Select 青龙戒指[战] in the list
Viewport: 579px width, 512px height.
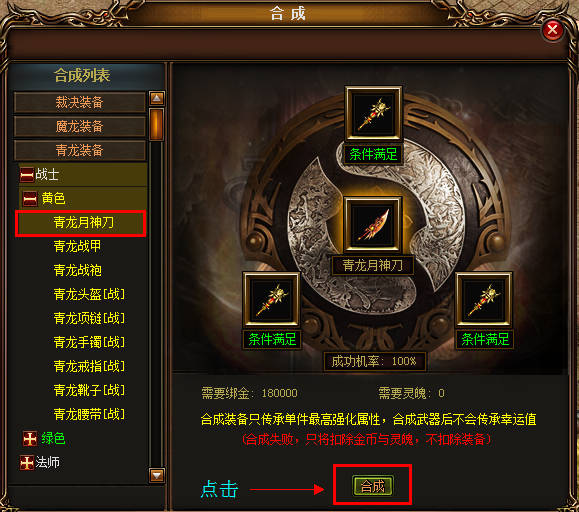coord(89,366)
